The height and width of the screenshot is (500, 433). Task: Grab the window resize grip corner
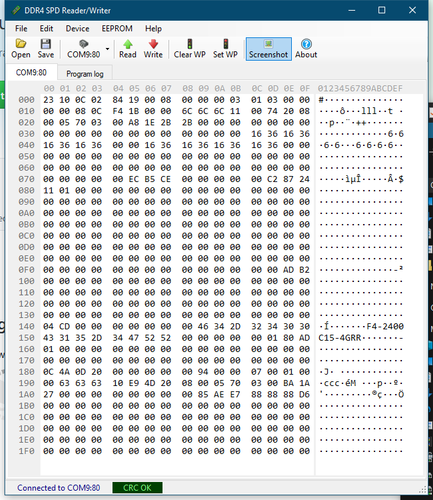point(423,490)
